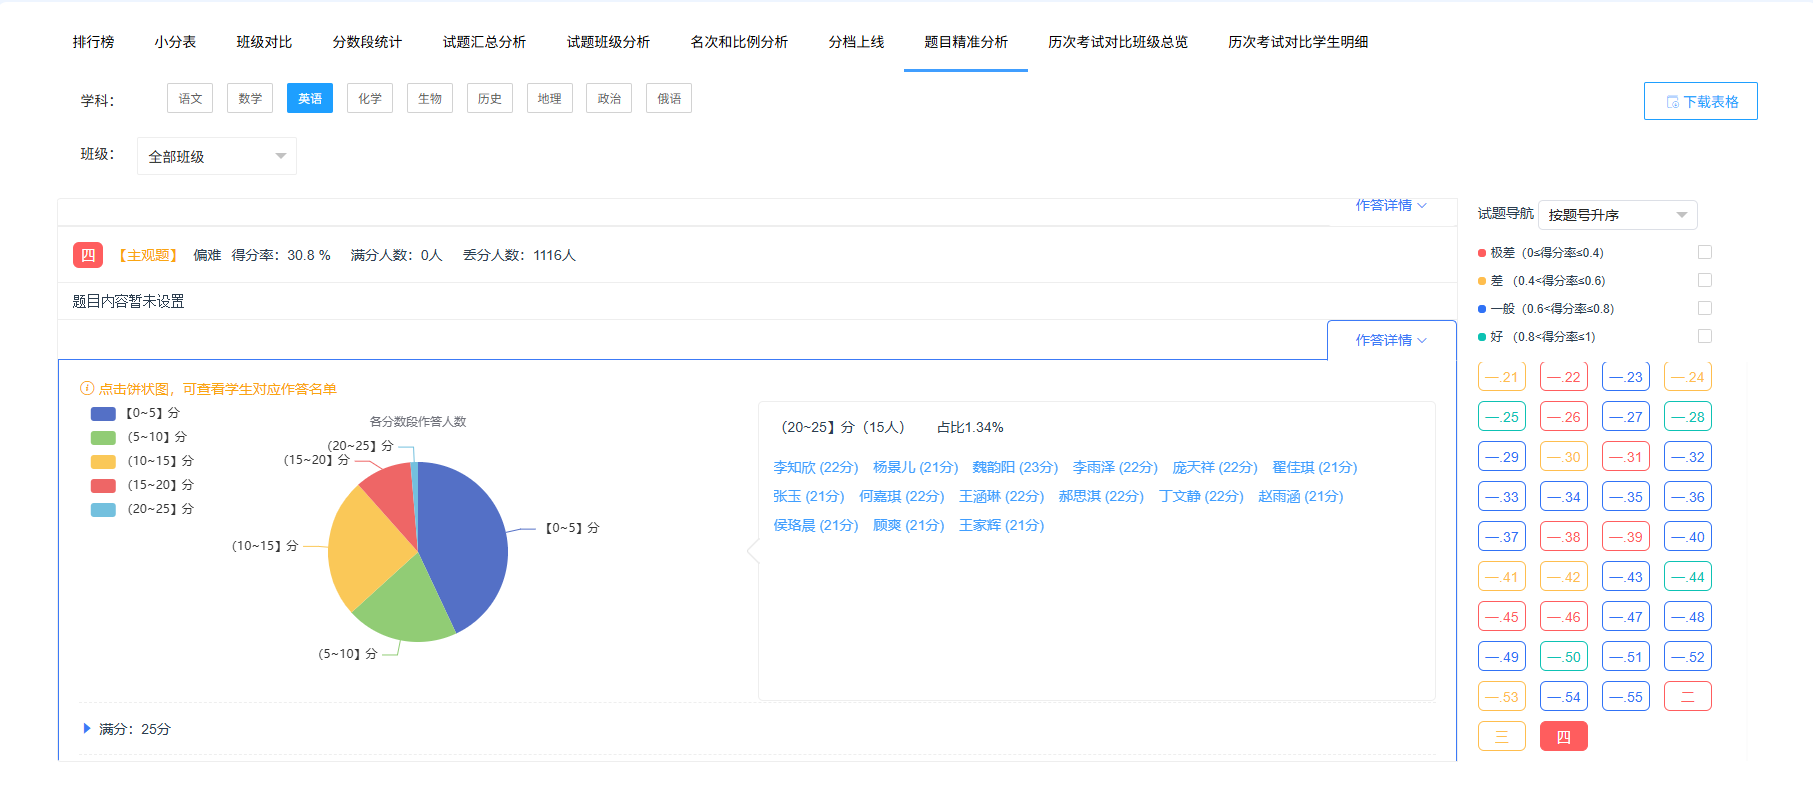The height and width of the screenshot is (793, 1813).
Task: Click the red 四 badge in question header
Action: coord(88,255)
